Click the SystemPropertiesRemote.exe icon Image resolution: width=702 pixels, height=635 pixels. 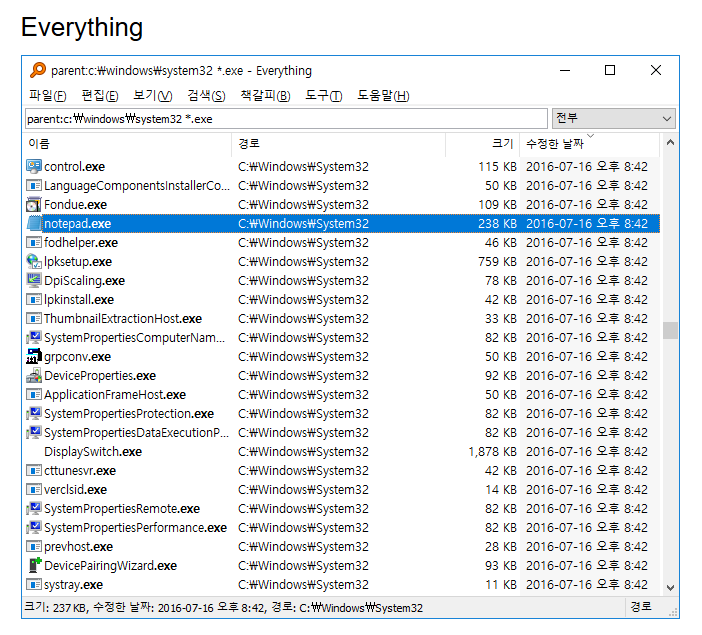(34, 509)
